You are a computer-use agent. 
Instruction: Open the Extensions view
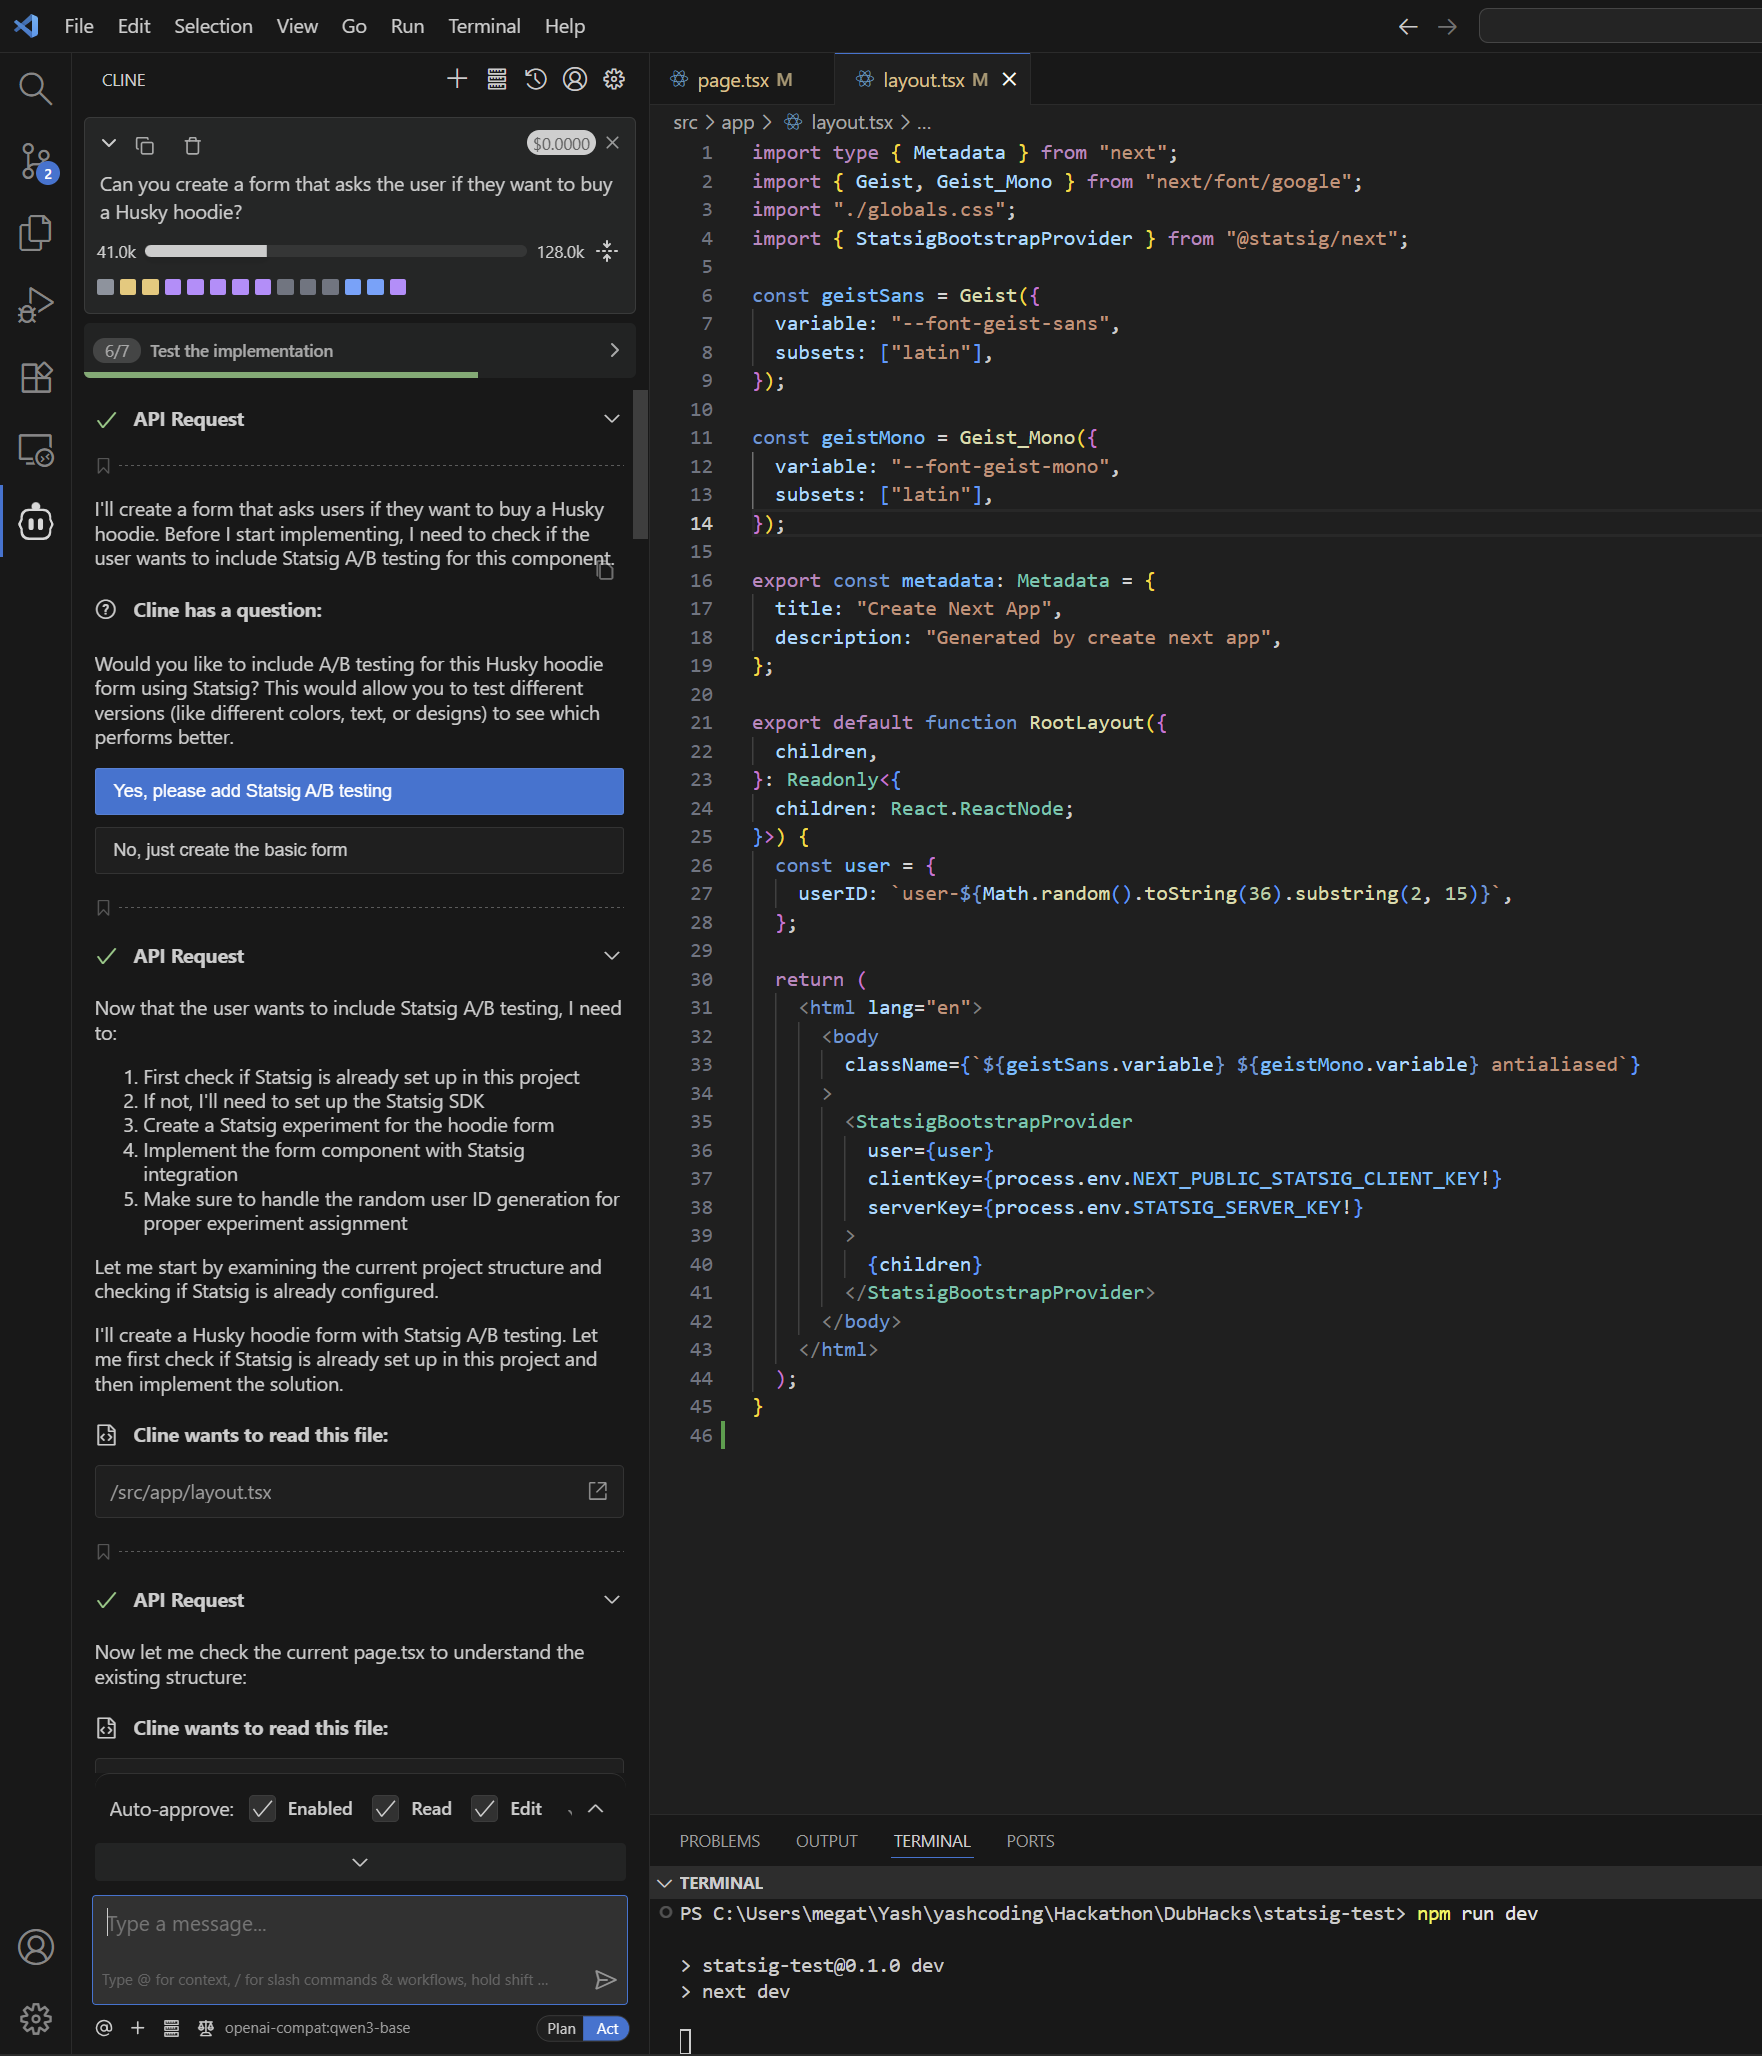(x=36, y=377)
